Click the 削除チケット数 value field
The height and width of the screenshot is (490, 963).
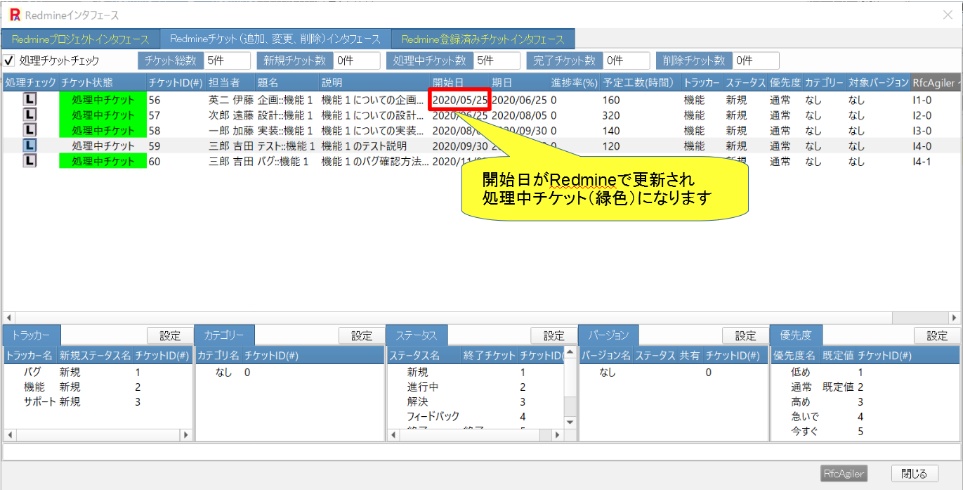coord(756,61)
